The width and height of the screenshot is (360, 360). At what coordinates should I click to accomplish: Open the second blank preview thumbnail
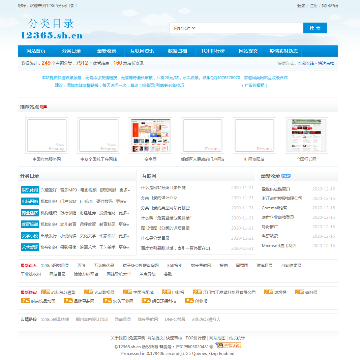pos(99,135)
